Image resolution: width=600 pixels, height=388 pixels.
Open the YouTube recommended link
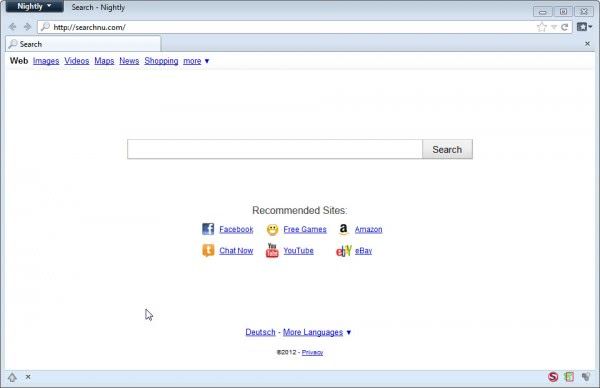click(x=298, y=251)
